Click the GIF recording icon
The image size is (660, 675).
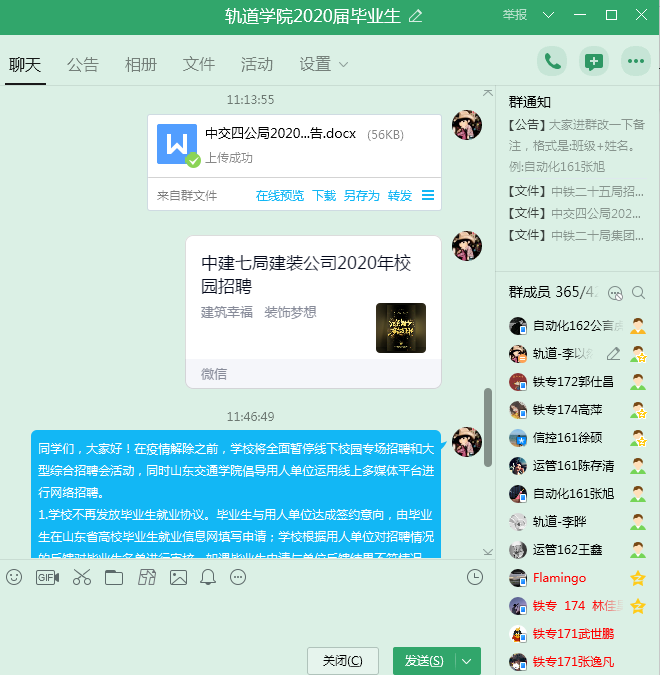click(47, 577)
